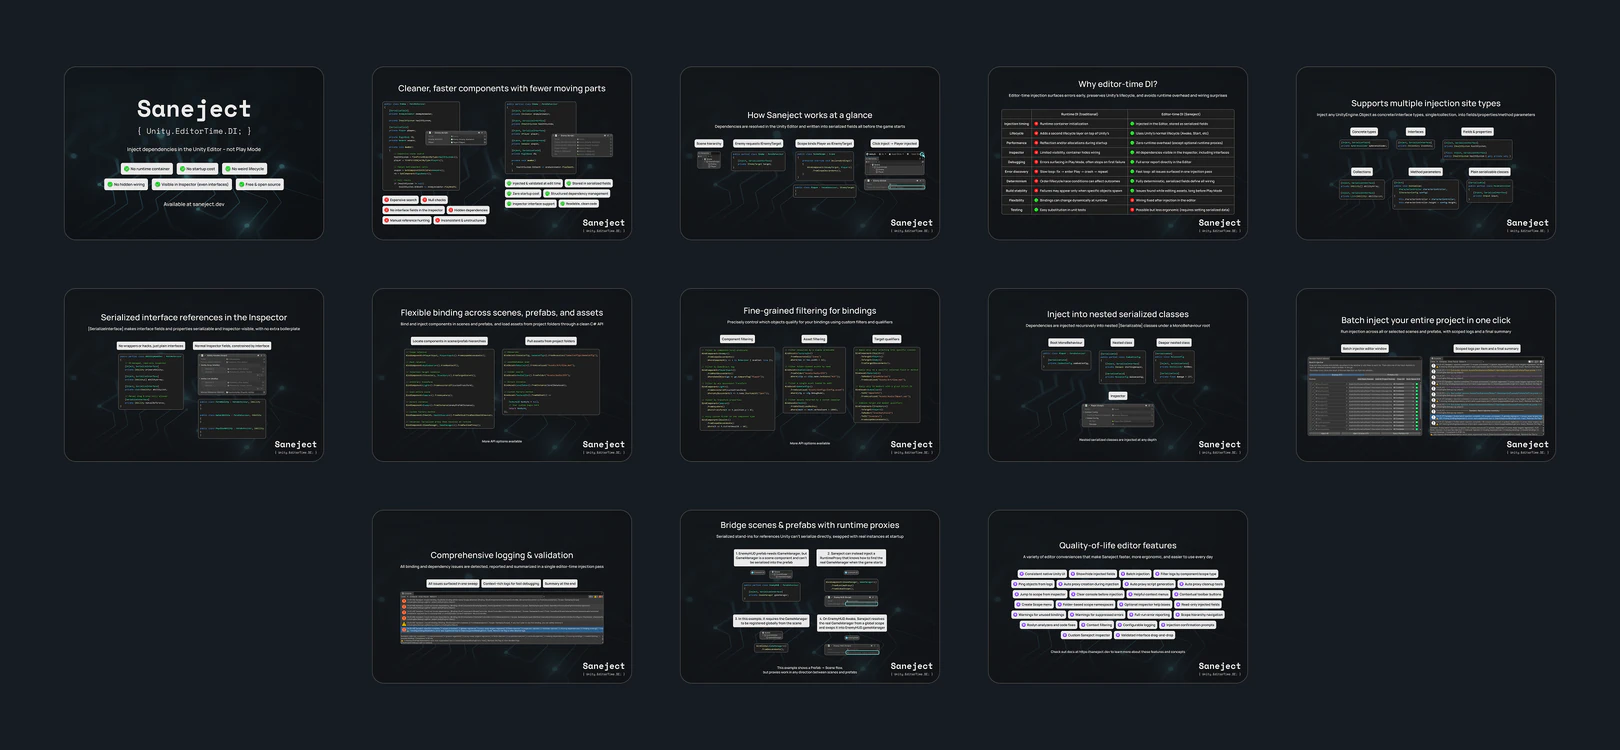This screenshot has width=1620, height=750.
Task: Click 'Available at saneject.dev' text
Action: [194, 204]
